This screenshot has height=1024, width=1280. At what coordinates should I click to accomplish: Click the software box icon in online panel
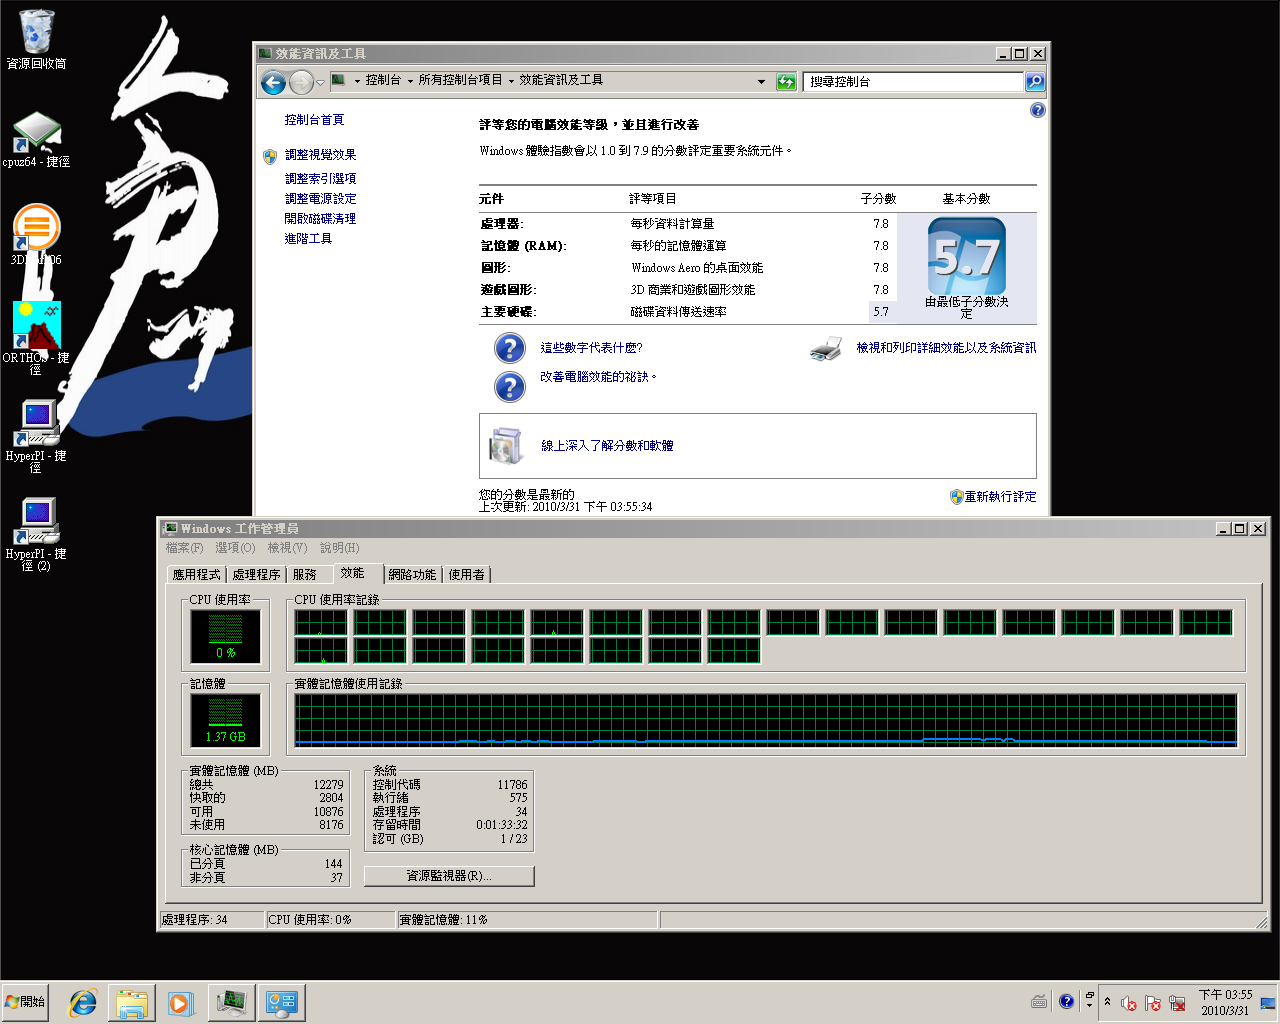[x=506, y=446]
